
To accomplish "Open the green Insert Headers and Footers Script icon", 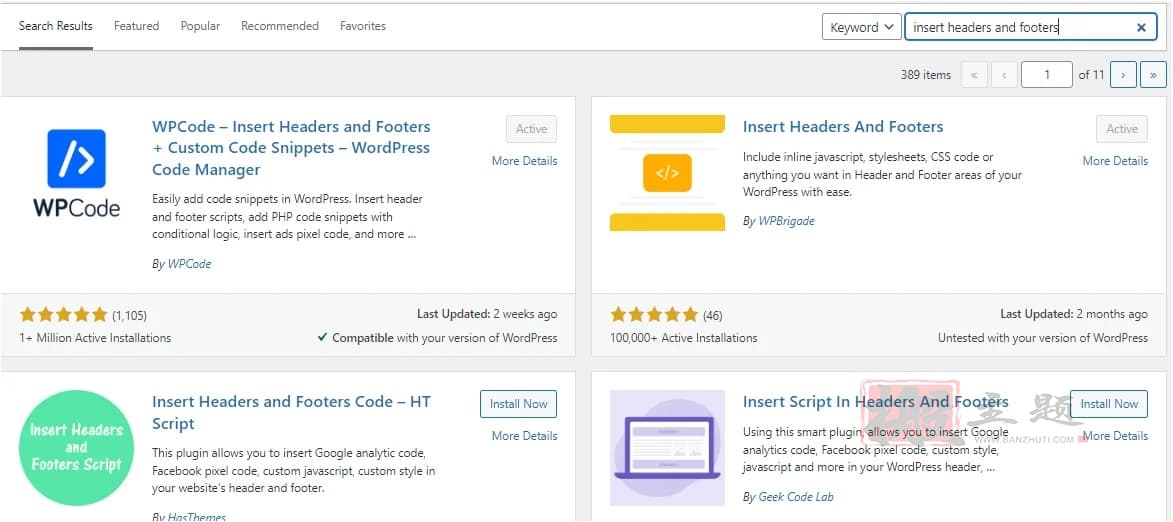I will 76,448.
